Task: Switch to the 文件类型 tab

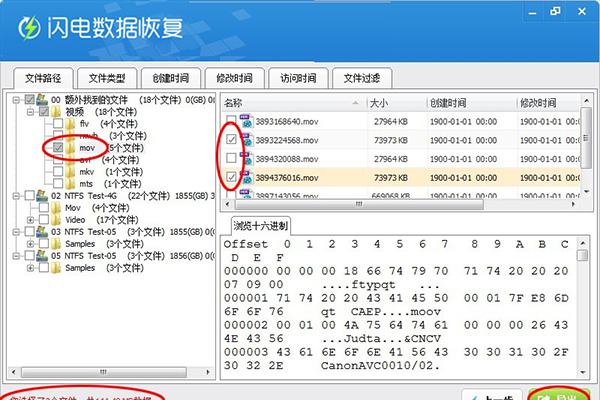Action: (107, 78)
